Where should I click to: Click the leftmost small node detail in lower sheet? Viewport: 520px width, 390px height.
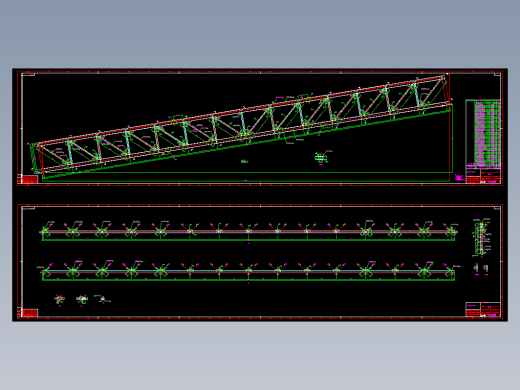point(59,300)
